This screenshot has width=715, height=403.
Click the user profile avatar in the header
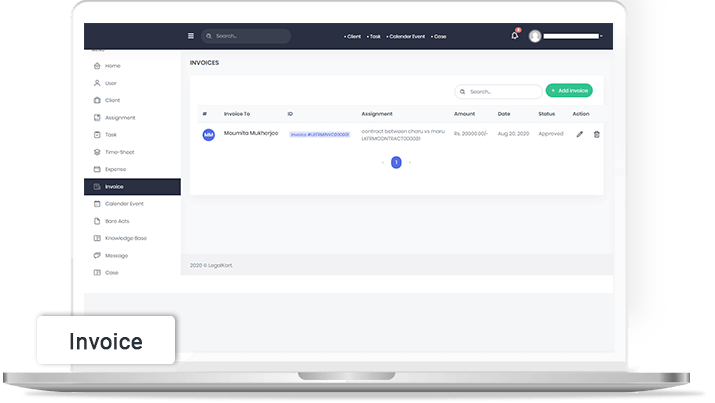point(535,36)
